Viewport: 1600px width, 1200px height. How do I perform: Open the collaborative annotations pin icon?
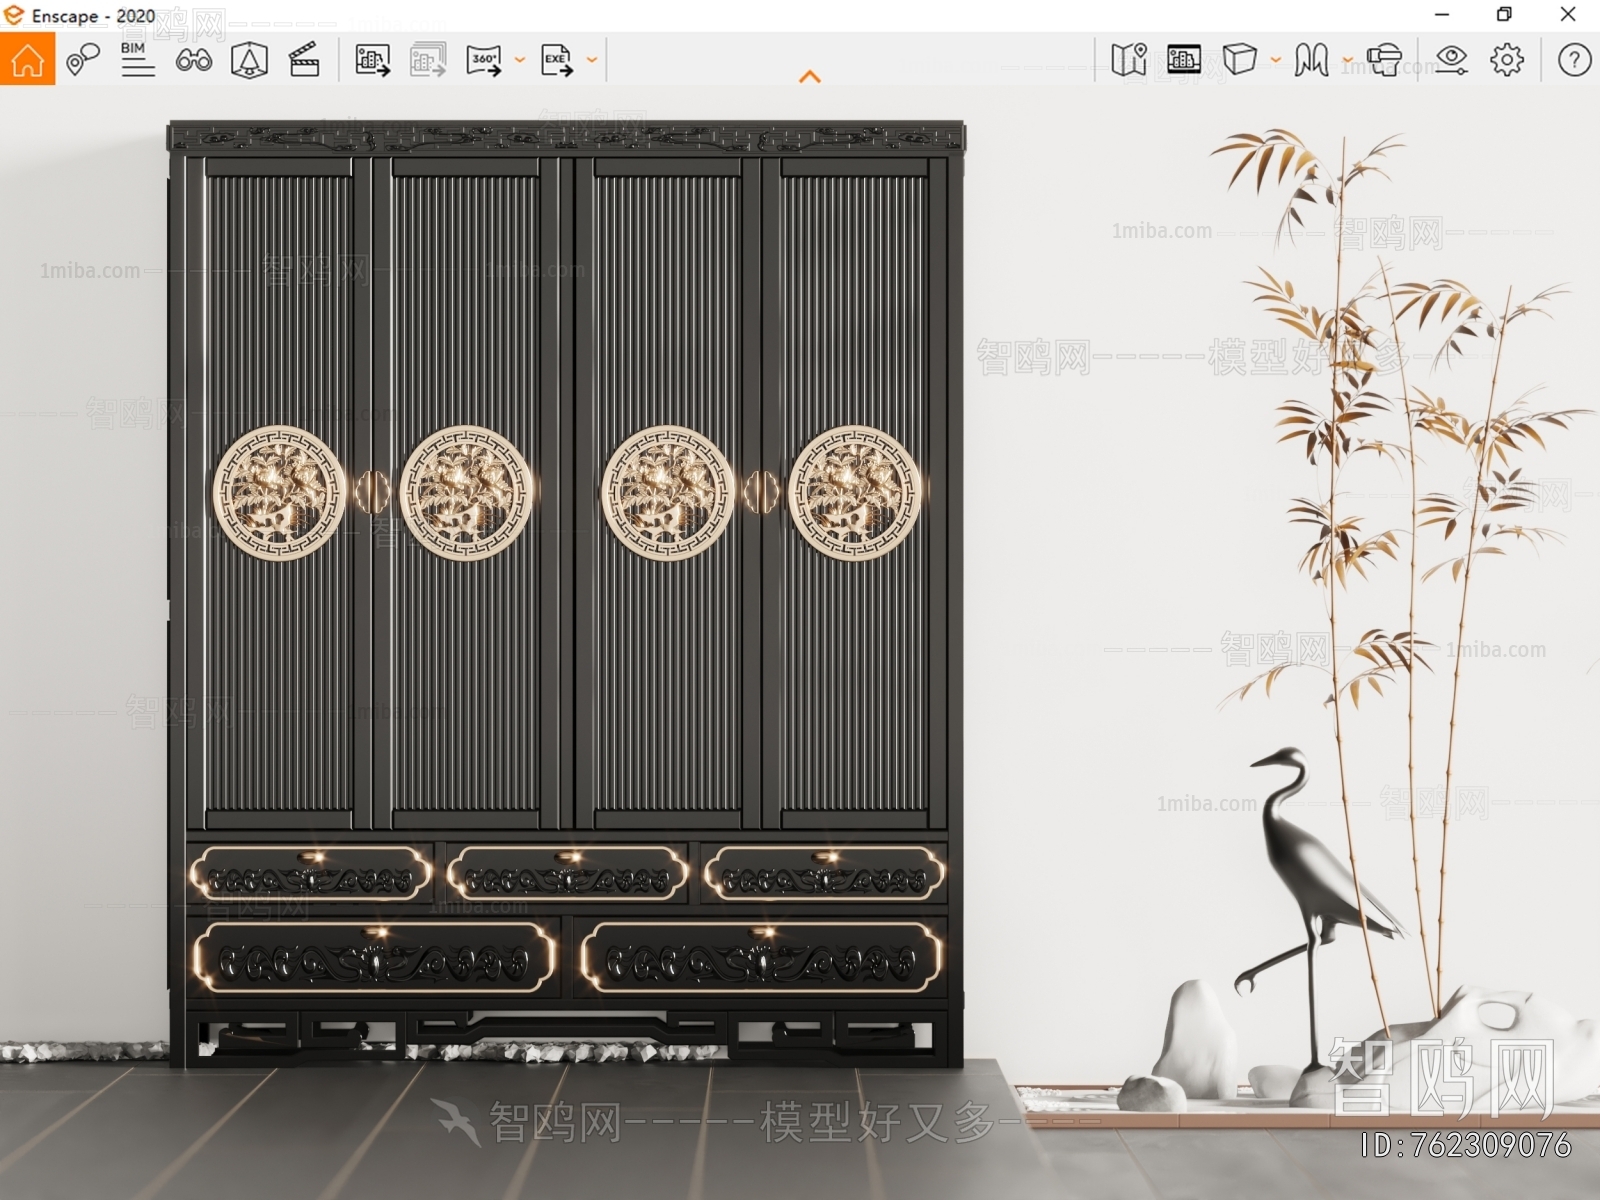click(x=82, y=60)
